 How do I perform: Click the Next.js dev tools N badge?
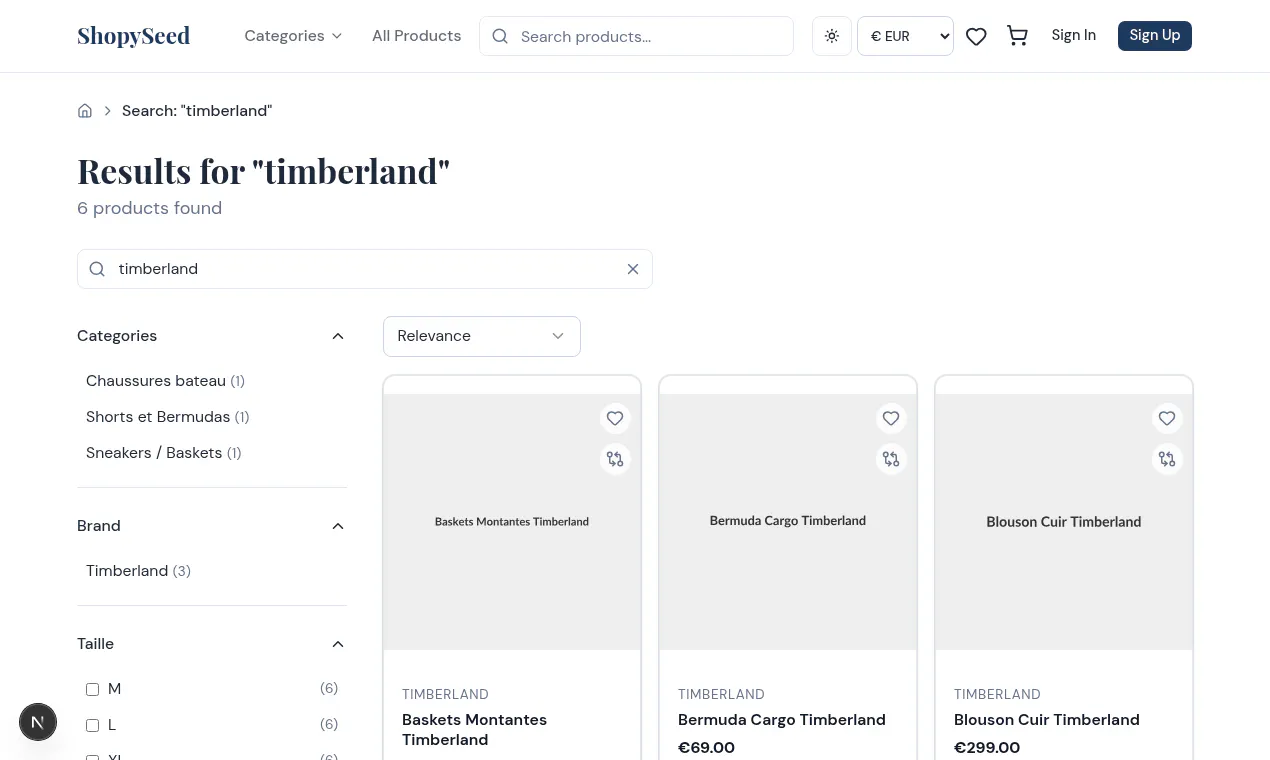[x=38, y=722]
